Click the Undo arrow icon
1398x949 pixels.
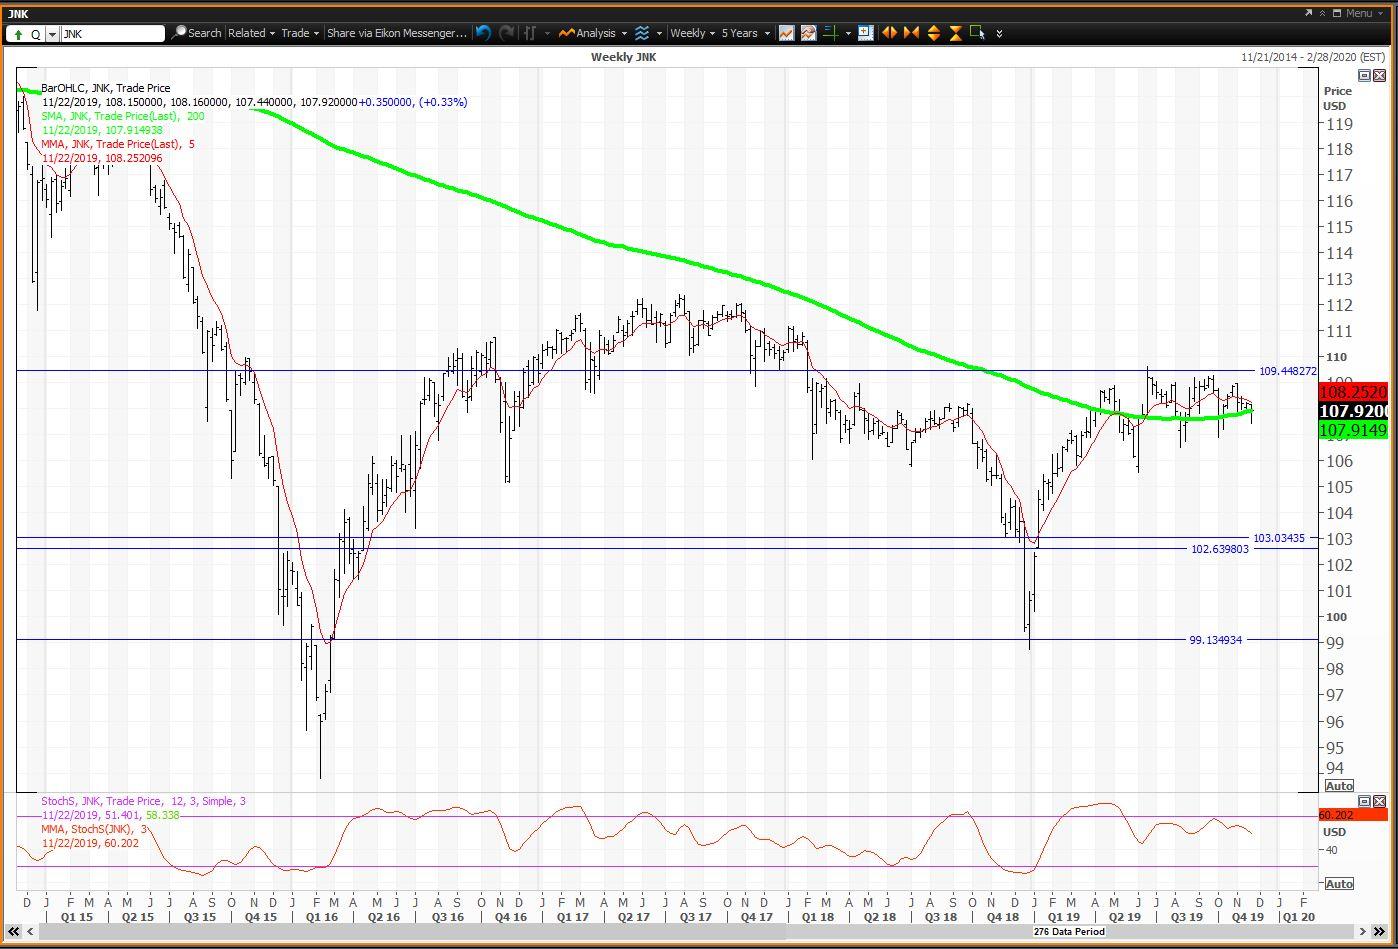(484, 33)
